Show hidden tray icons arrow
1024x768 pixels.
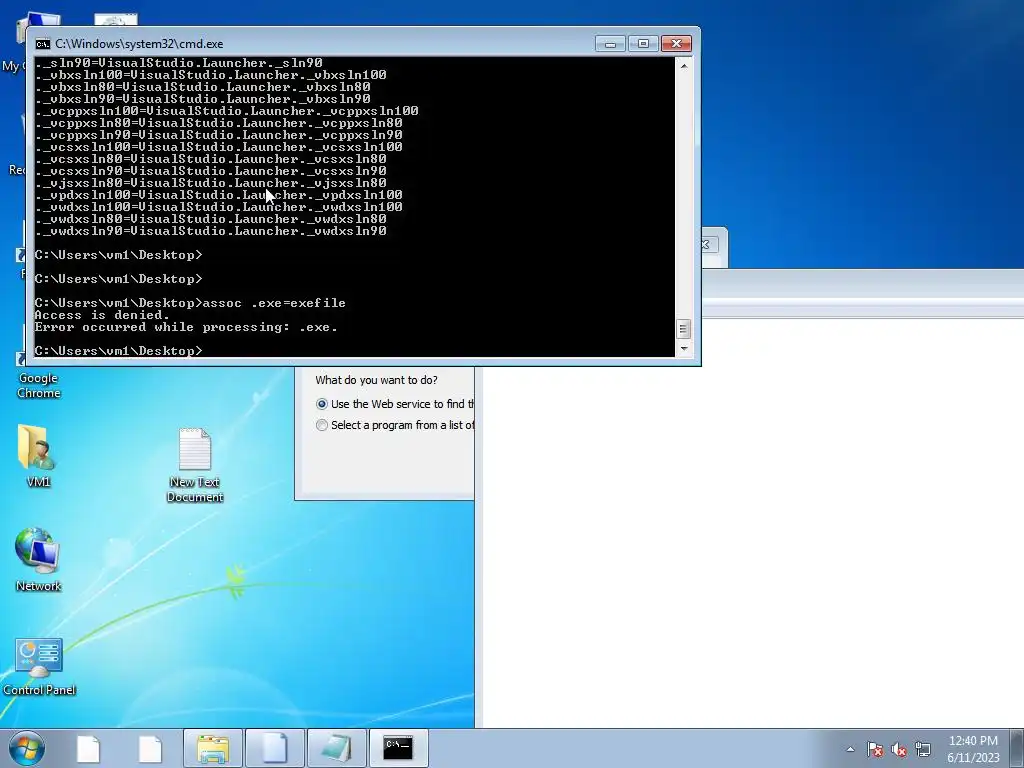(850, 749)
